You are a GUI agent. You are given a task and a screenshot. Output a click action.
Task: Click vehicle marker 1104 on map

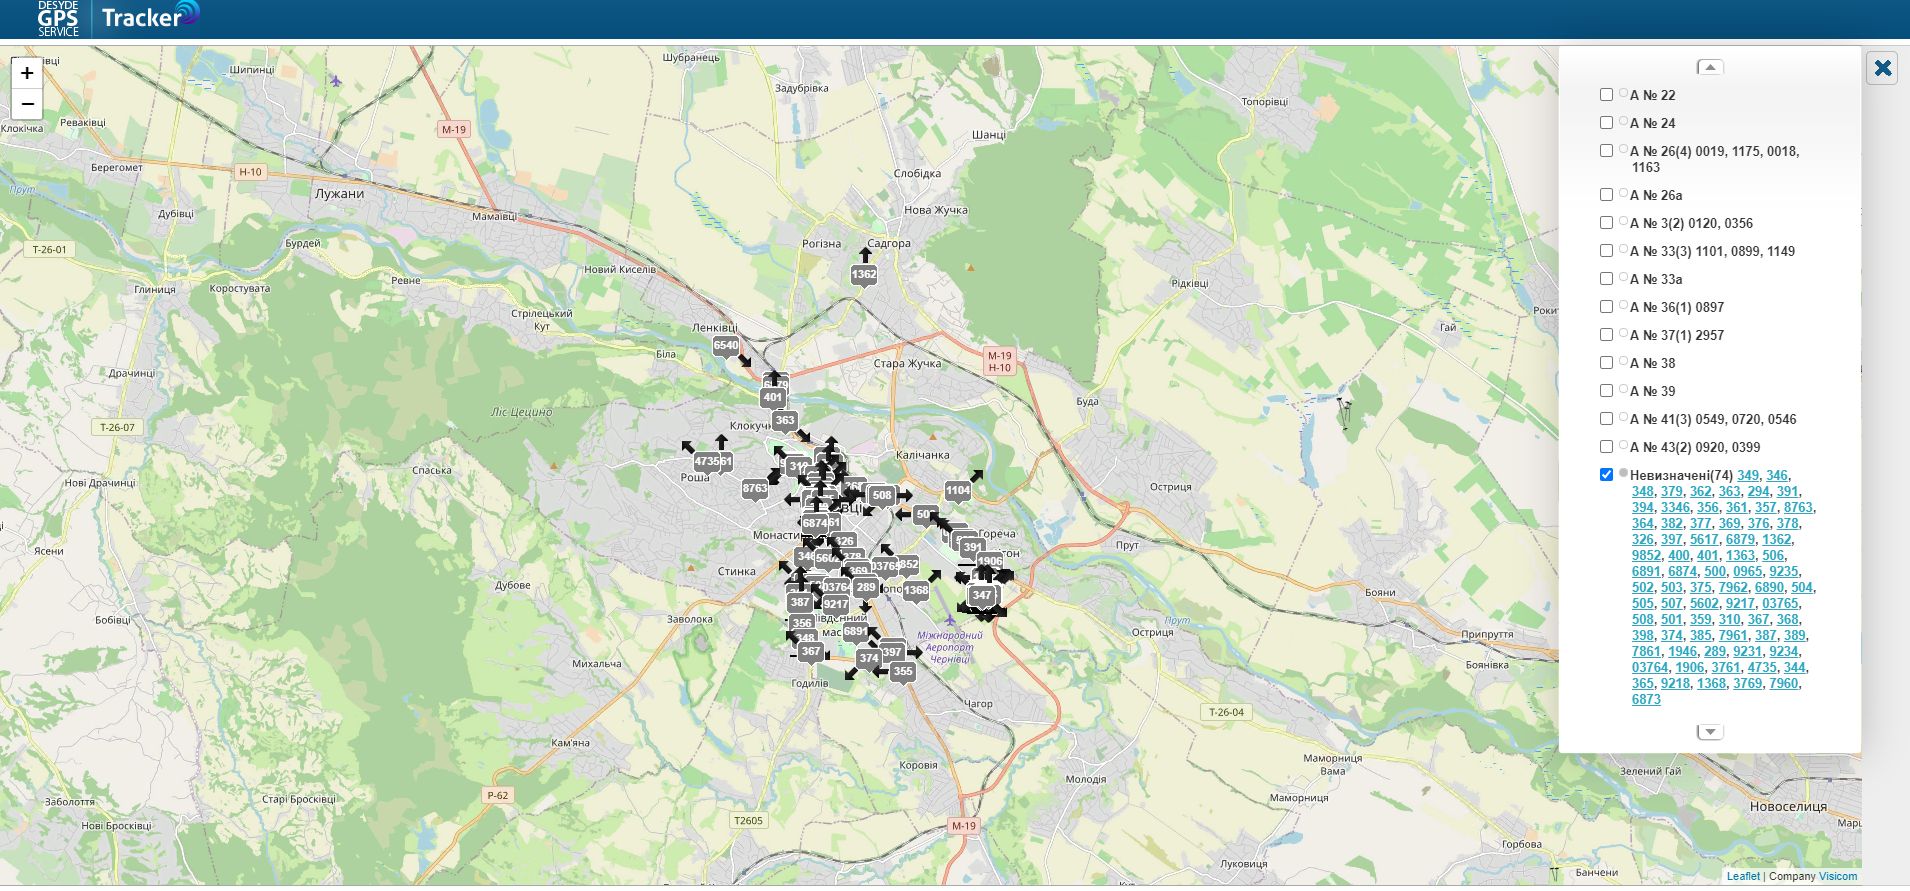(957, 491)
